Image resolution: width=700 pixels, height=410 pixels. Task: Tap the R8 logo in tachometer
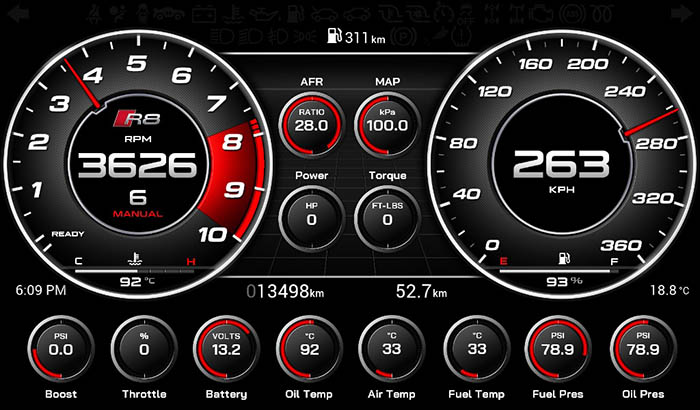pyautogui.click(x=137, y=118)
